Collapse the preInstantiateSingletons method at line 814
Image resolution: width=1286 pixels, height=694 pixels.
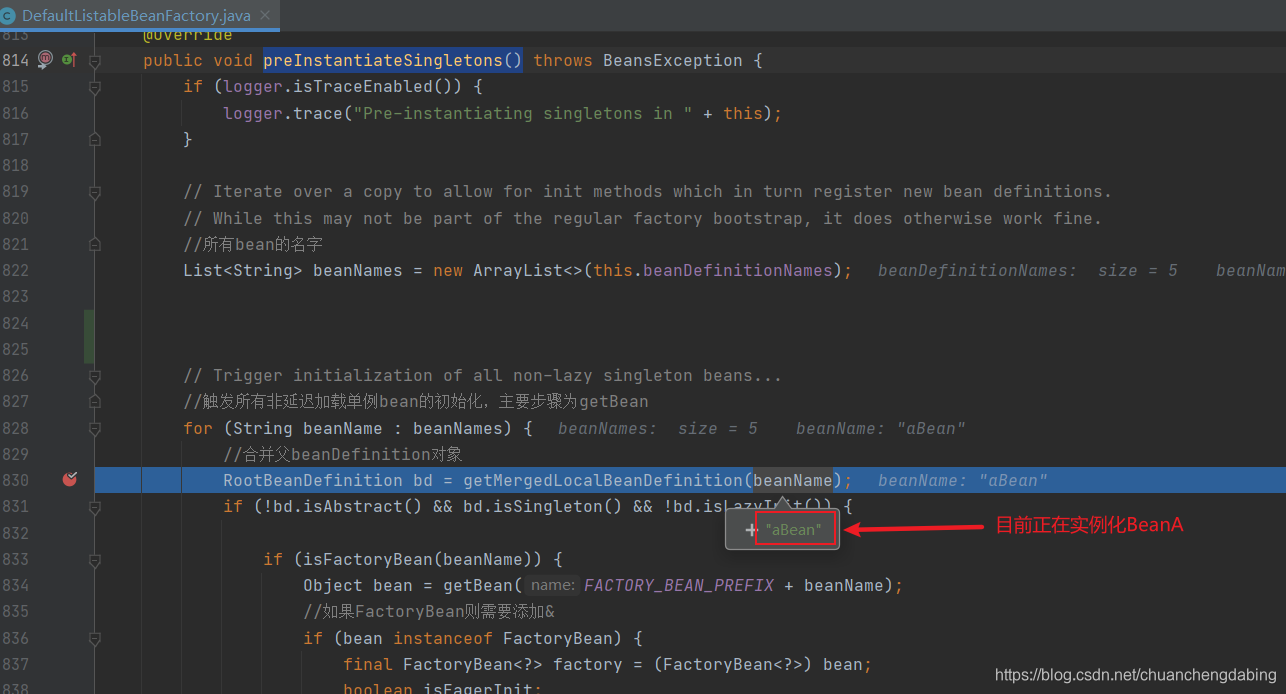tap(95, 61)
